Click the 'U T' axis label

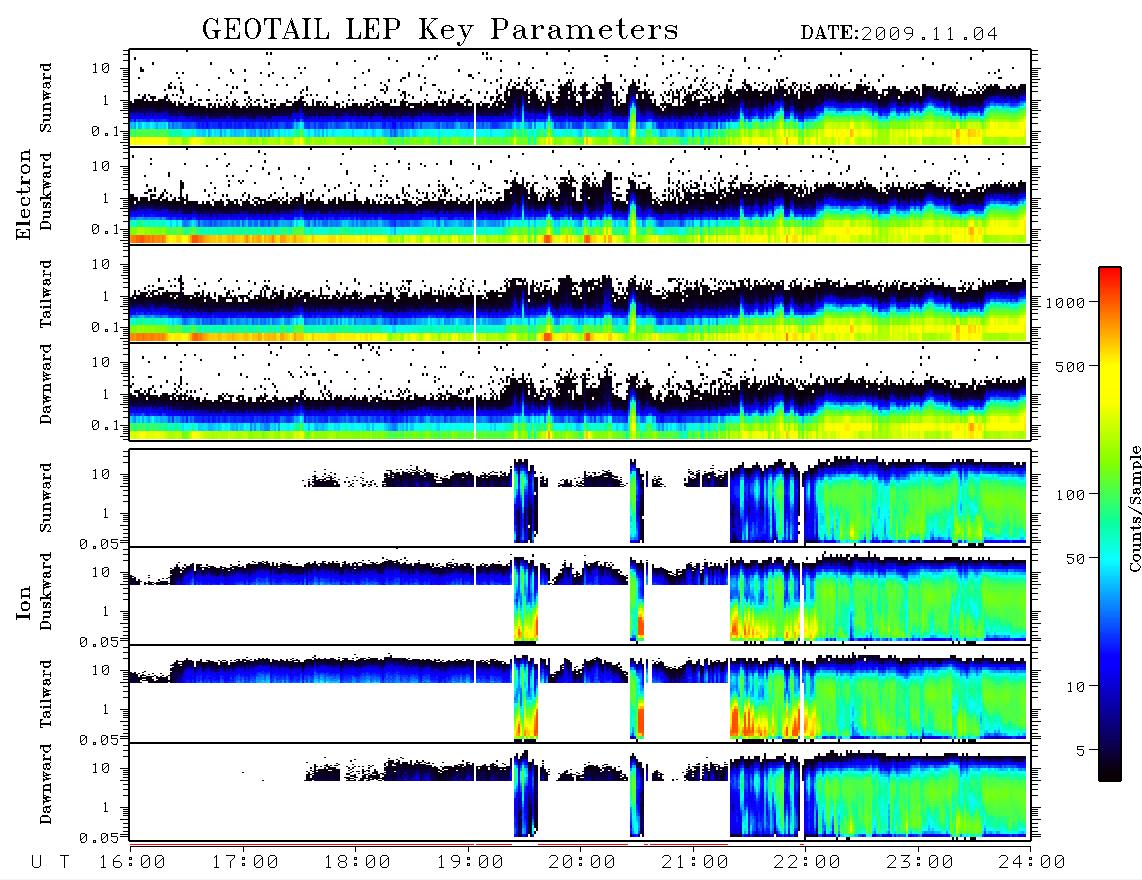(50, 862)
